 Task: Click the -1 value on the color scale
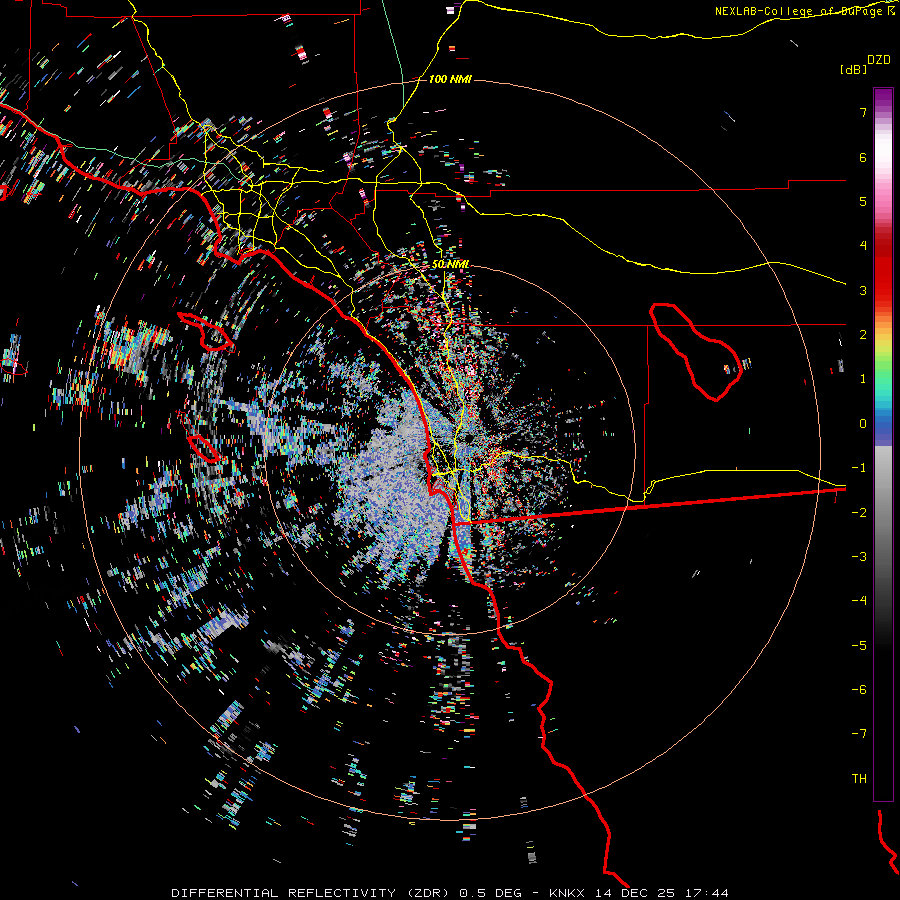(x=859, y=468)
